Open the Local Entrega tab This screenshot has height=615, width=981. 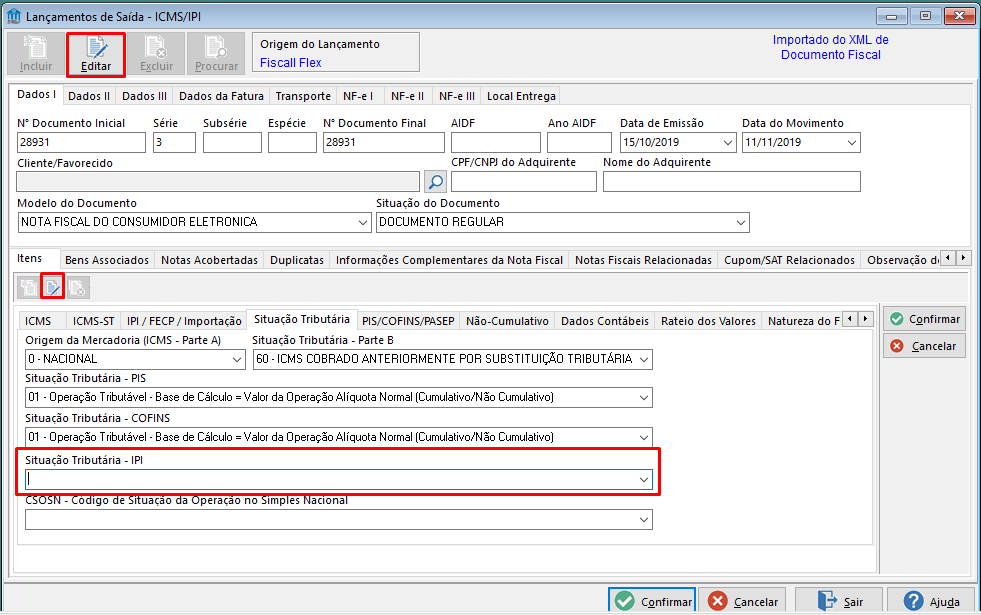(x=521, y=96)
